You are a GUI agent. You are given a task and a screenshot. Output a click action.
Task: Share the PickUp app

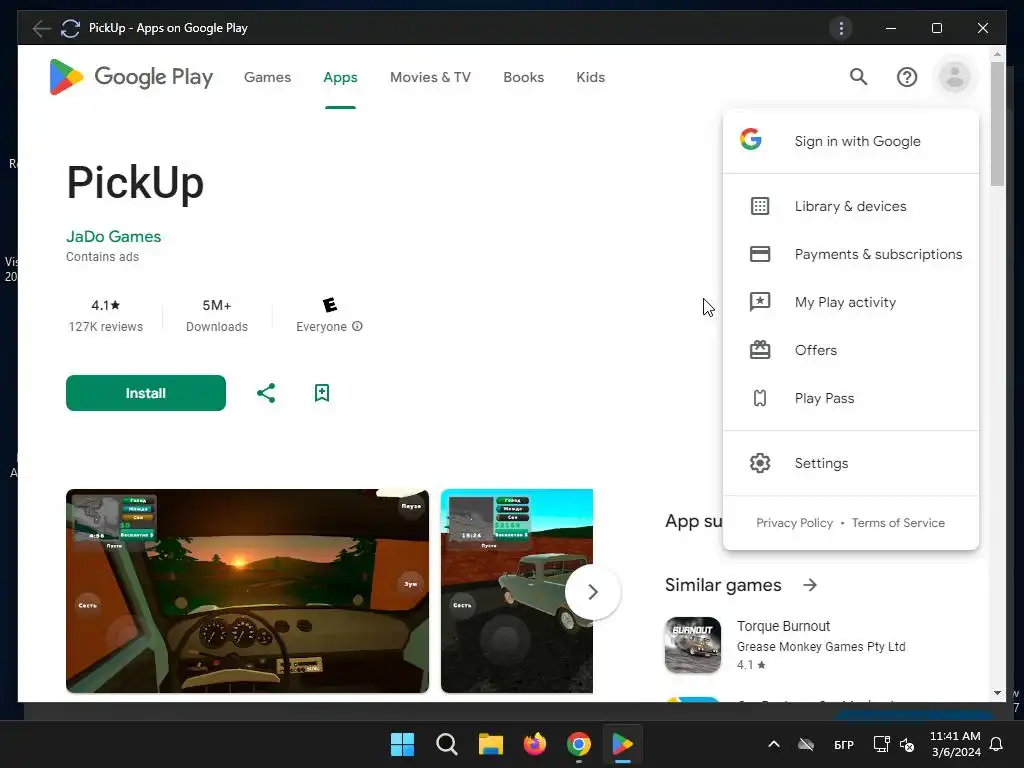266,392
